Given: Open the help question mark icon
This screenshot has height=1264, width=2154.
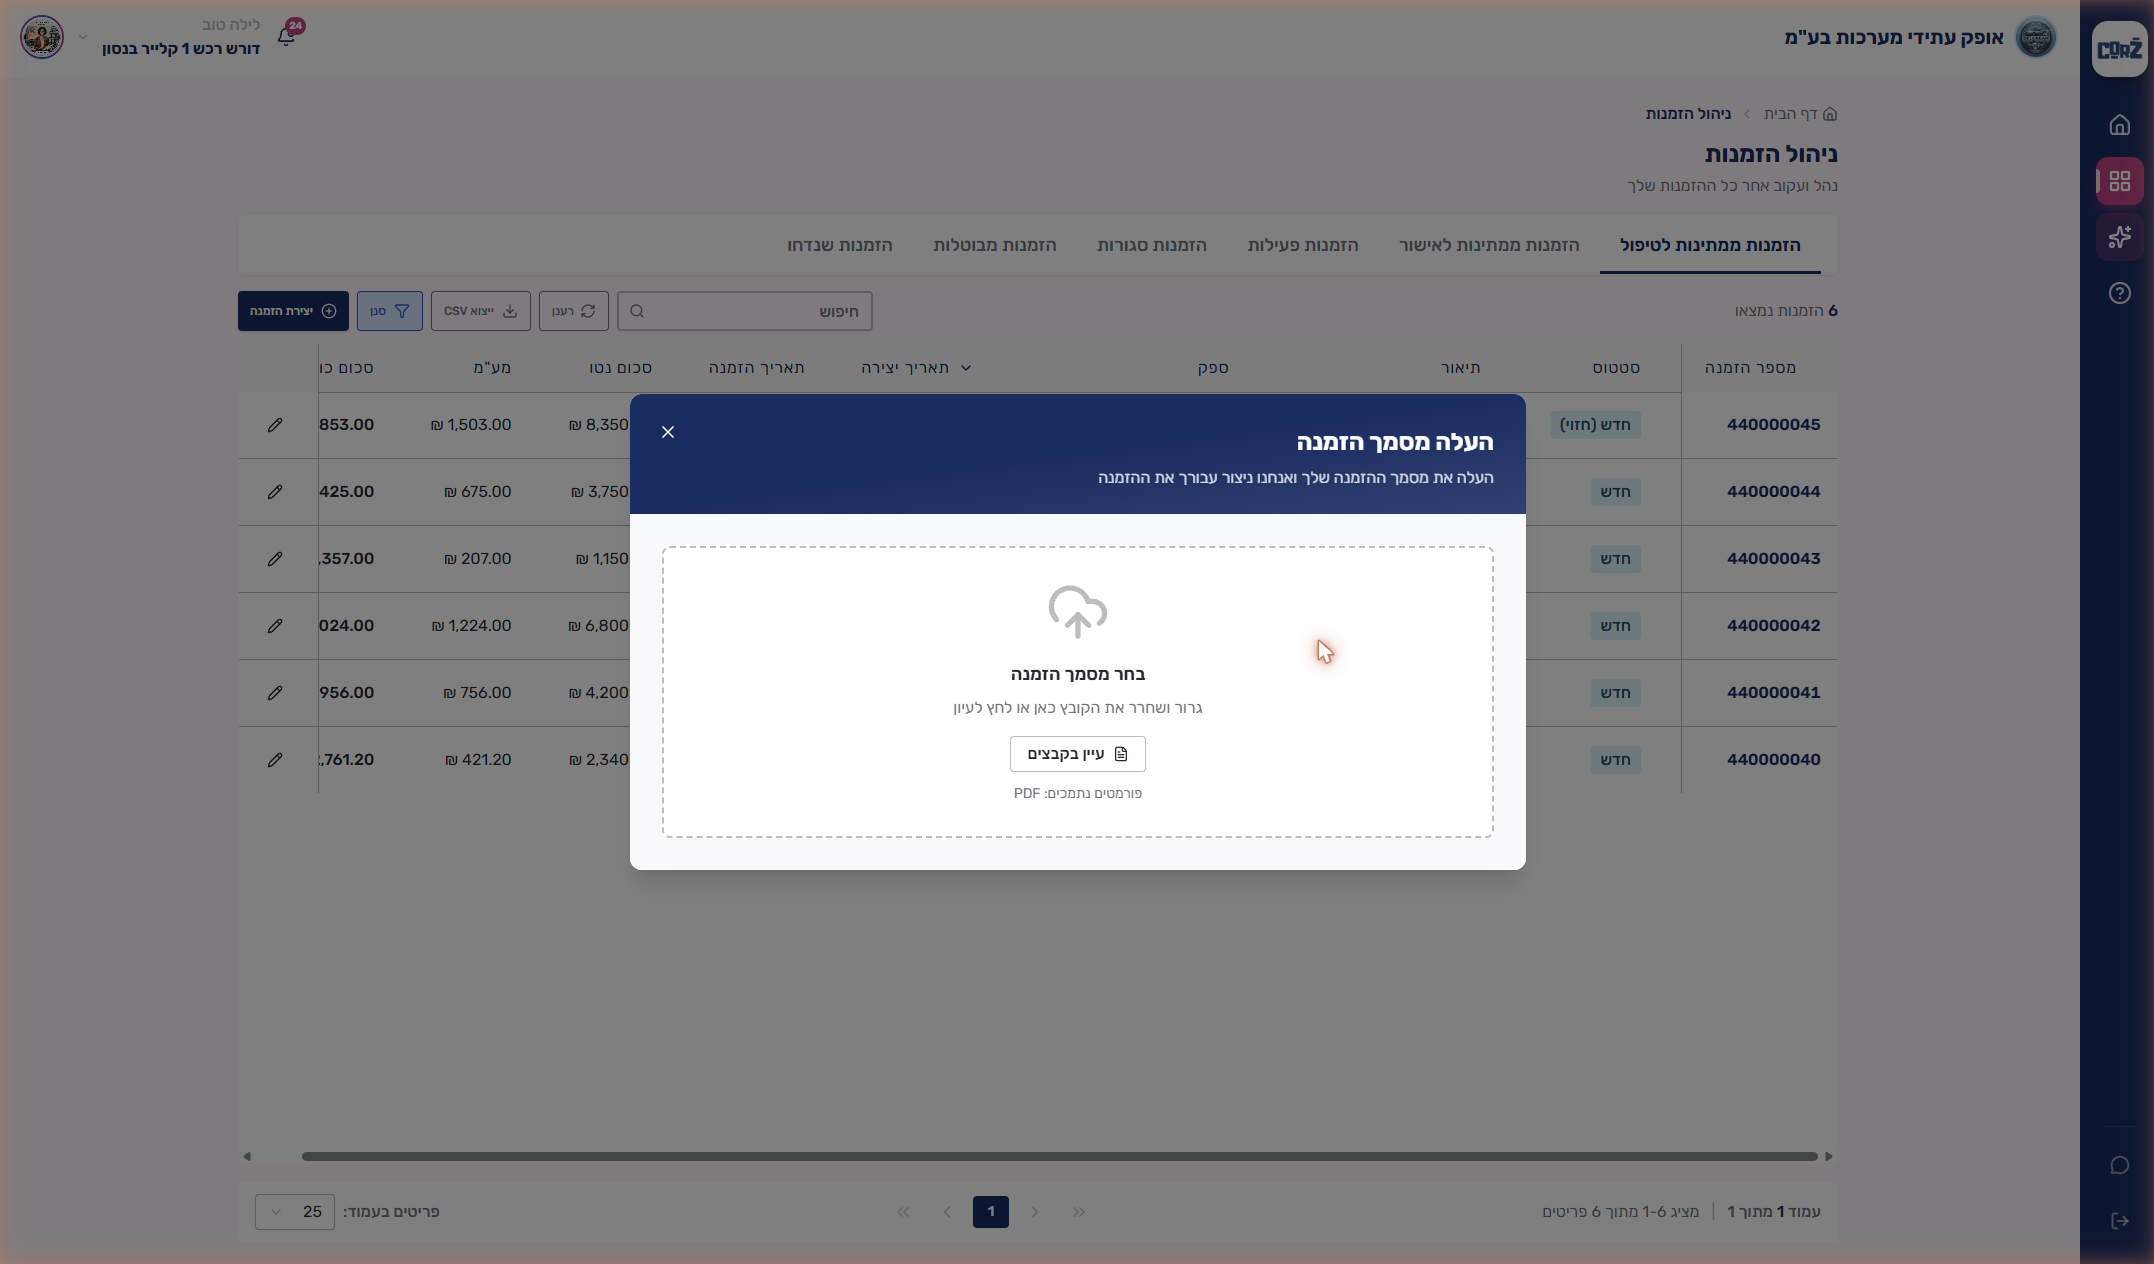Looking at the screenshot, I should [2119, 293].
